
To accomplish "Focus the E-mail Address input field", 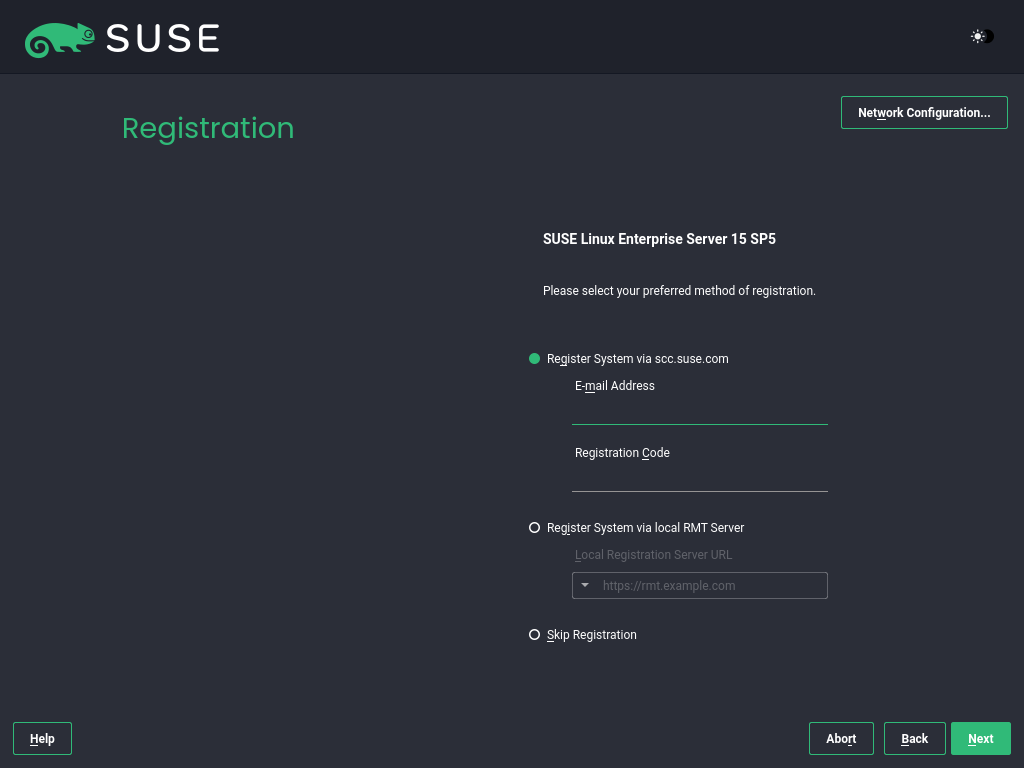I will click(700, 417).
